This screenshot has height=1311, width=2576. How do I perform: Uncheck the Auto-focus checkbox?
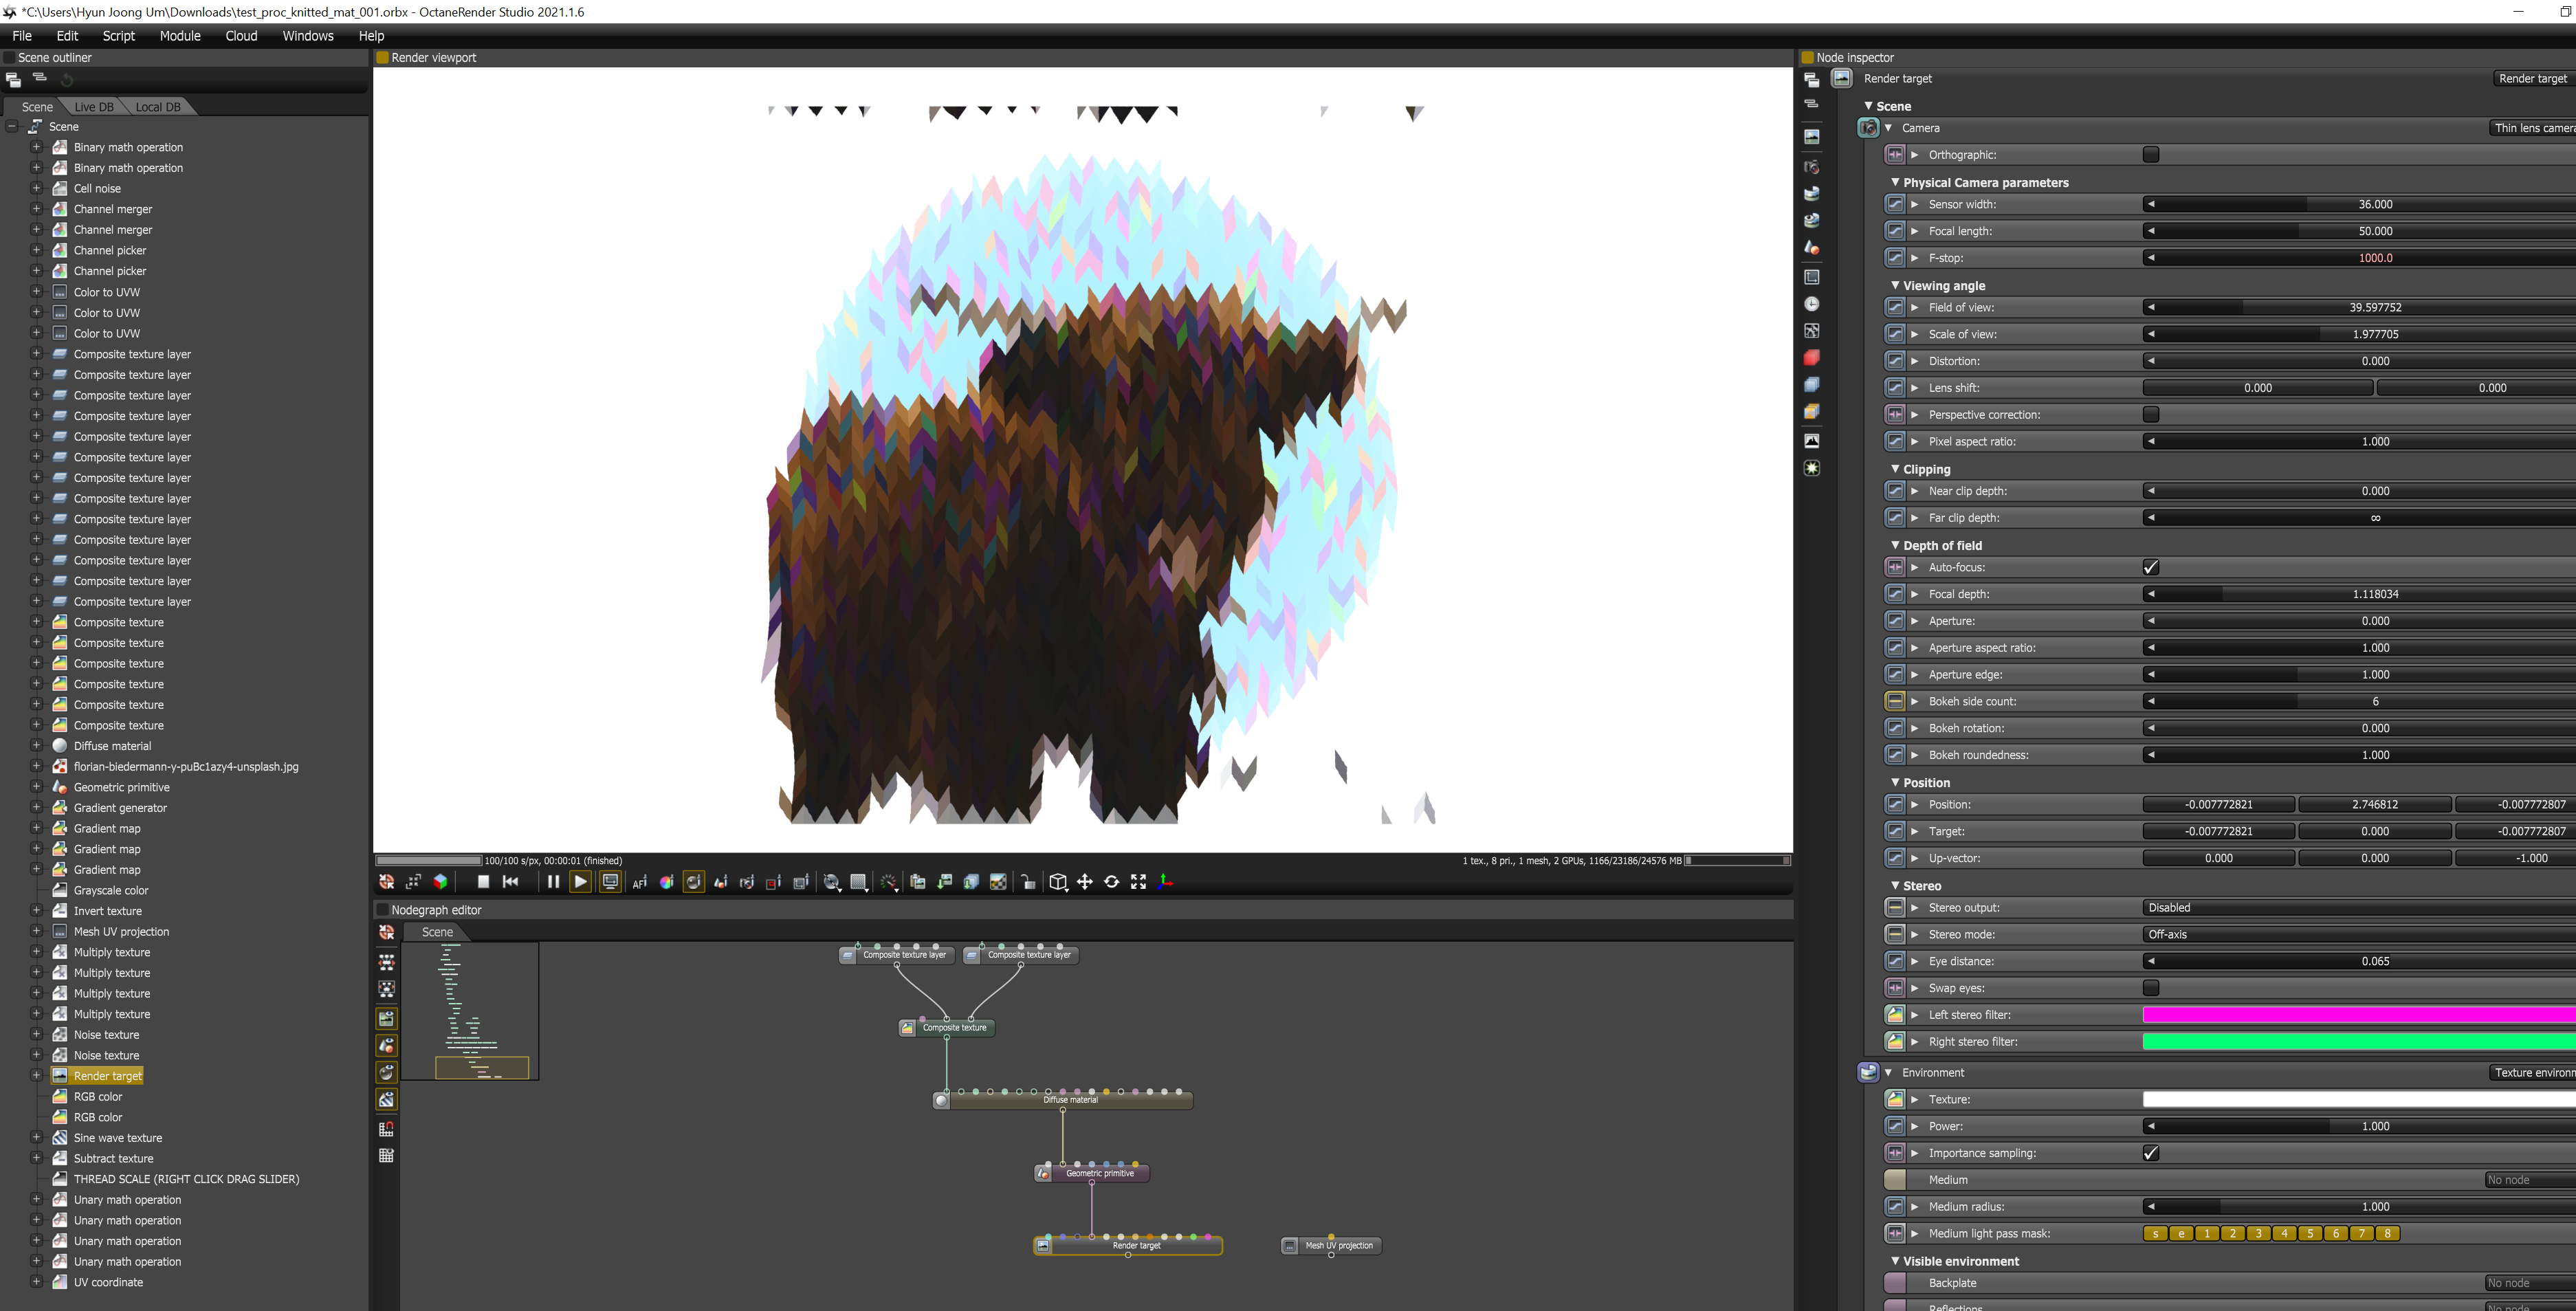[x=2151, y=567]
